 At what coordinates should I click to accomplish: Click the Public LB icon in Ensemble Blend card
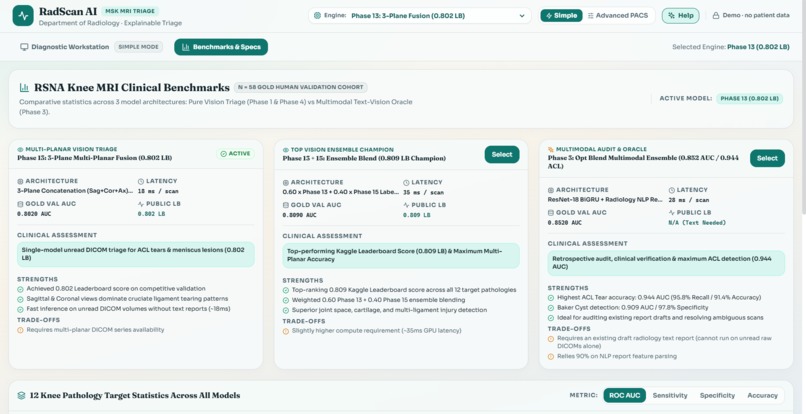pos(407,205)
